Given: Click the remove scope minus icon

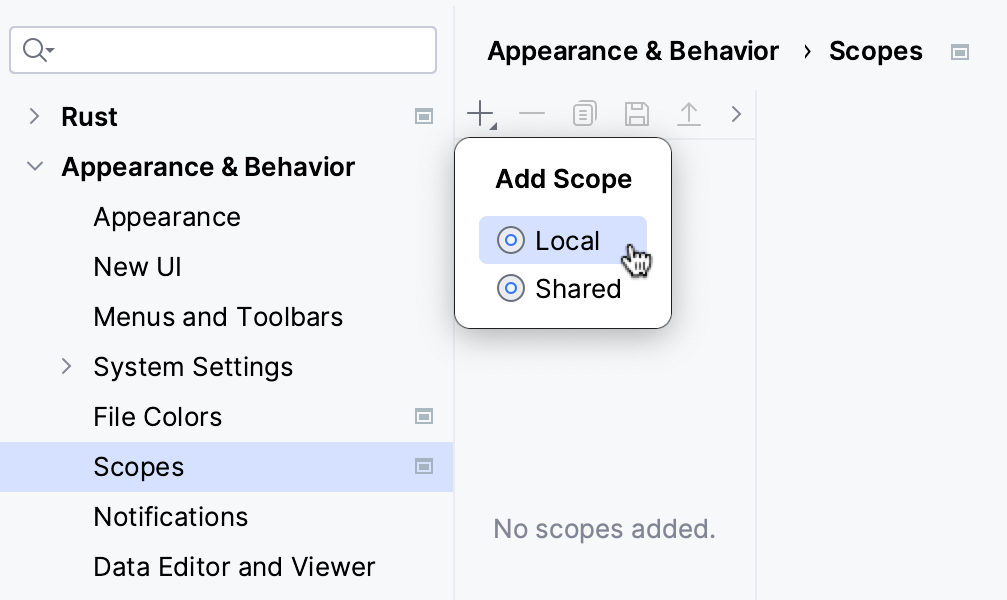Looking at the screenshot, I should (532, 113).
